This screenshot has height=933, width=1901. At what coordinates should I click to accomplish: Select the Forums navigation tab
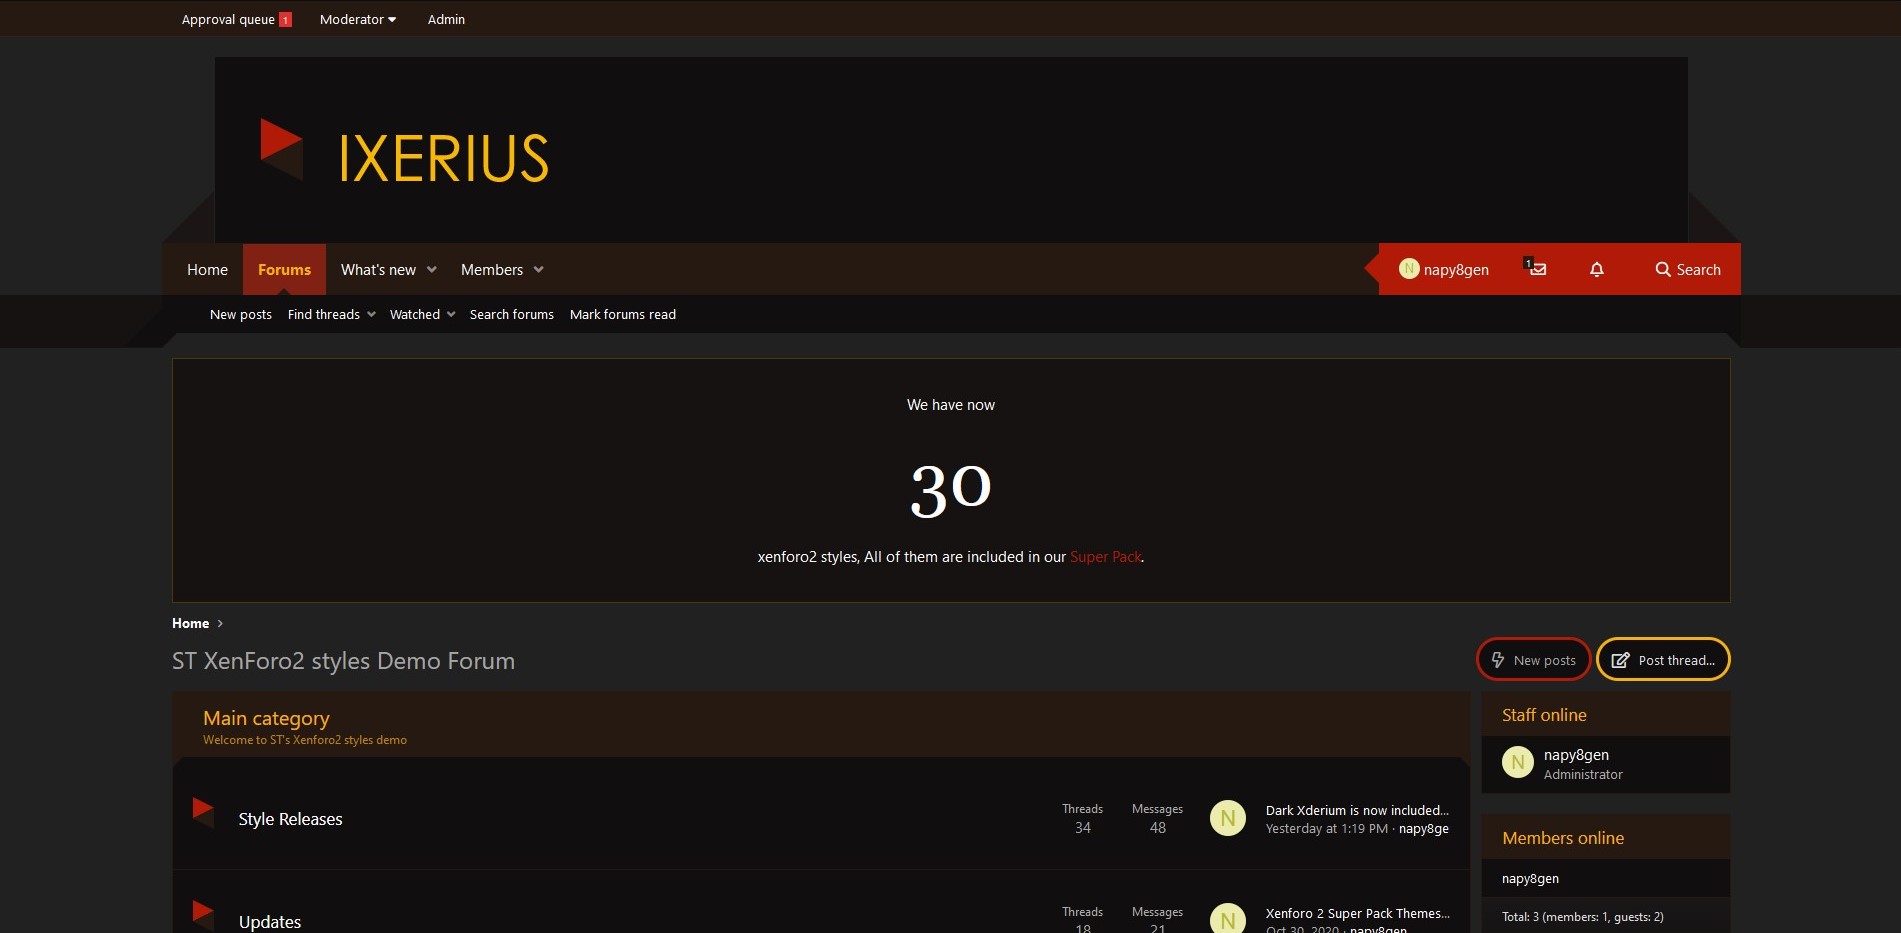[x=284, y=270]
